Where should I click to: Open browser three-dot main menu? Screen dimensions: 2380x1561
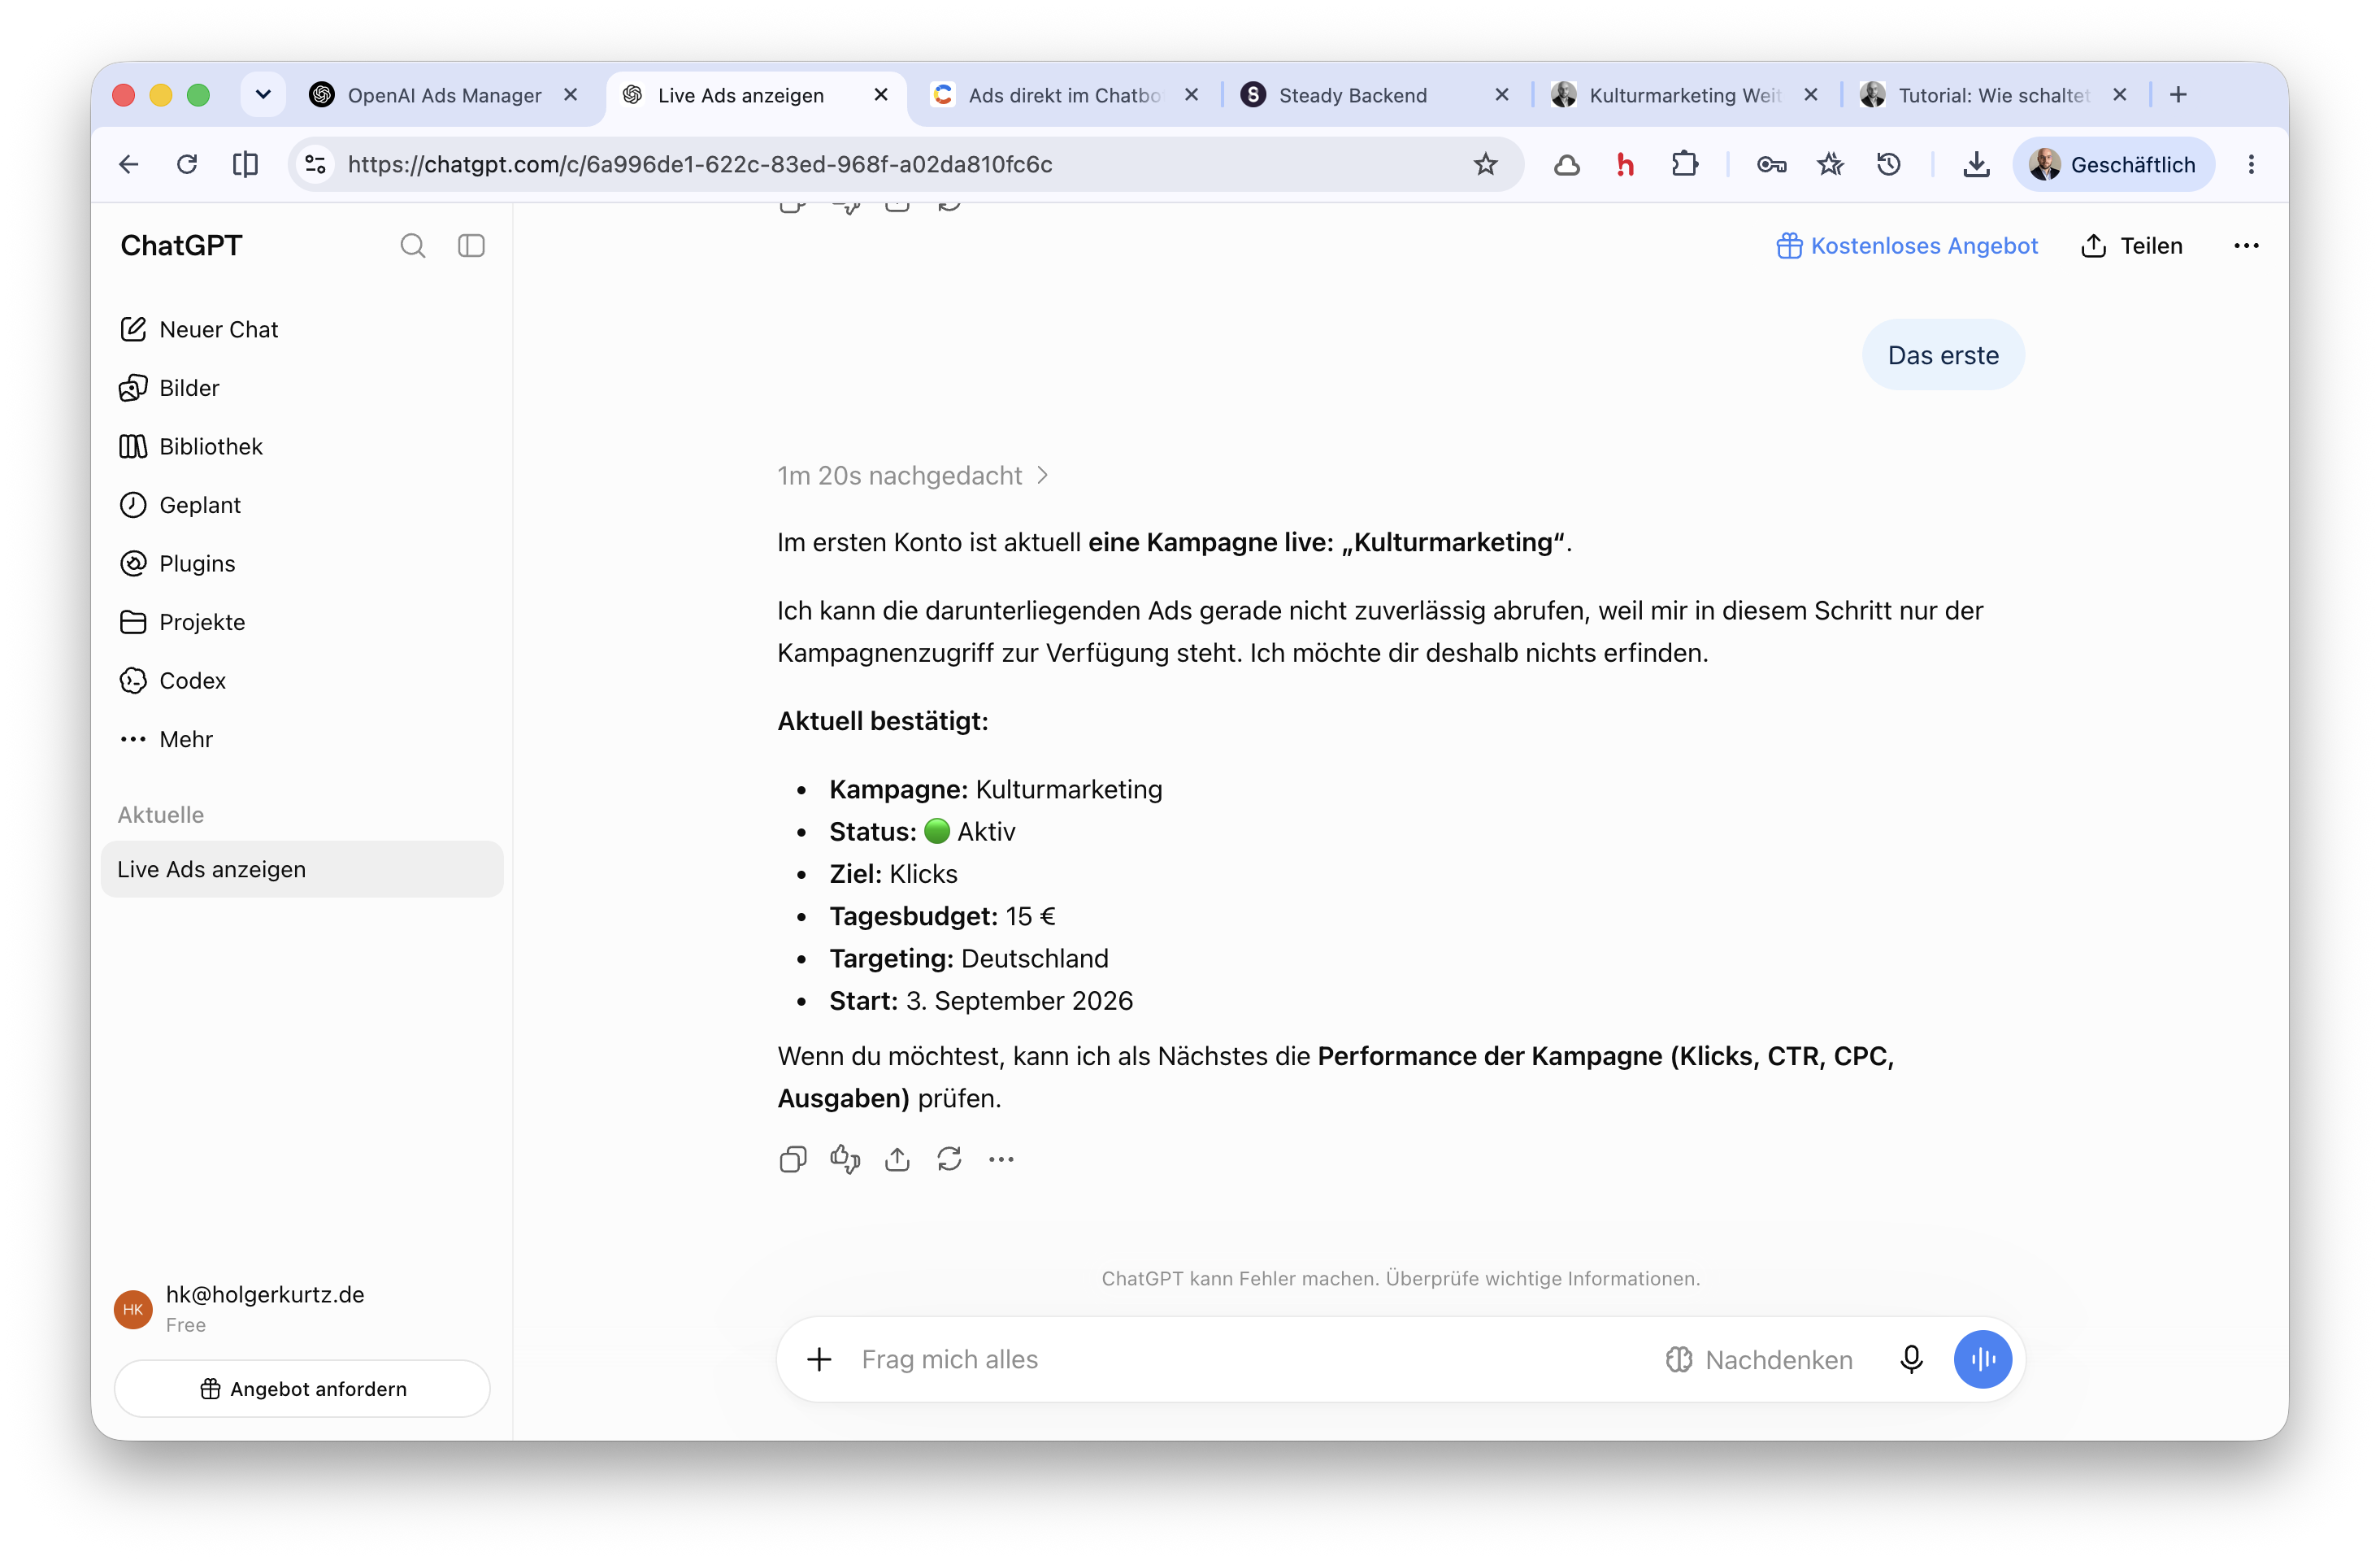coord(2251,164)
